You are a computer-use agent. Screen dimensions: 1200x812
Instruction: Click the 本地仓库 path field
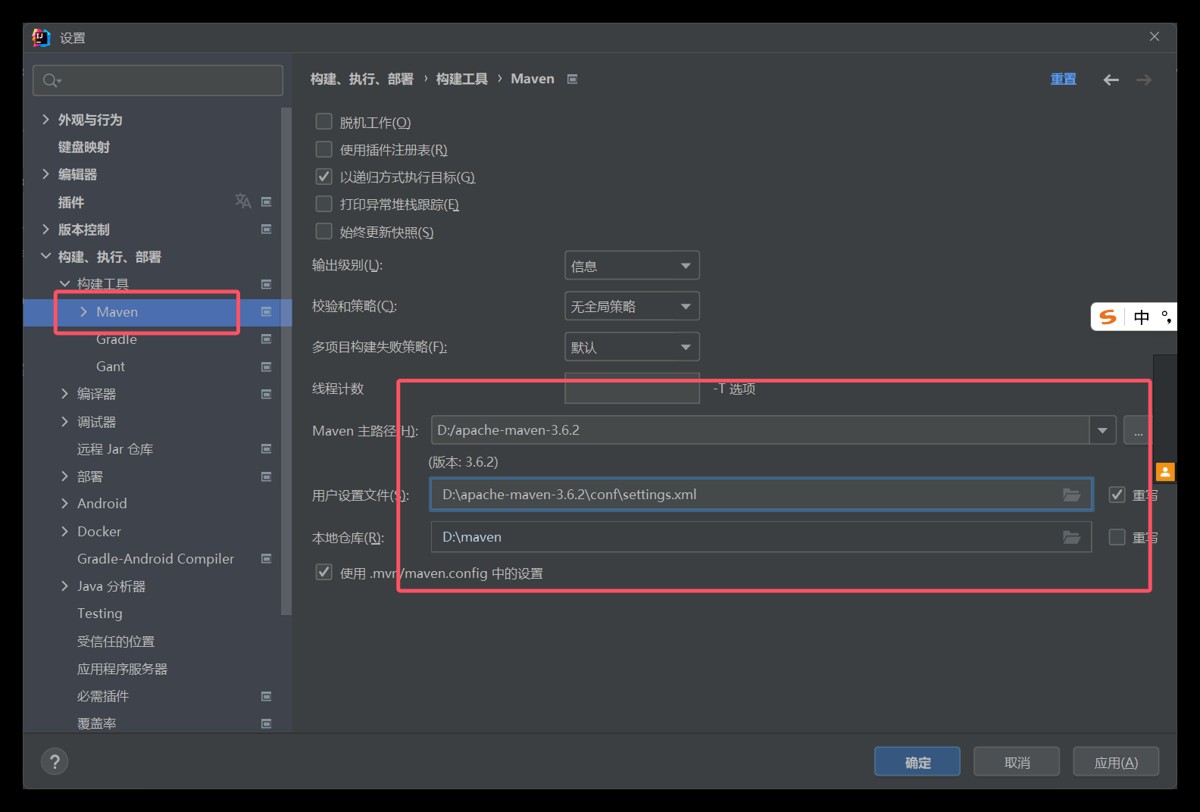click(x=761, y=537)
